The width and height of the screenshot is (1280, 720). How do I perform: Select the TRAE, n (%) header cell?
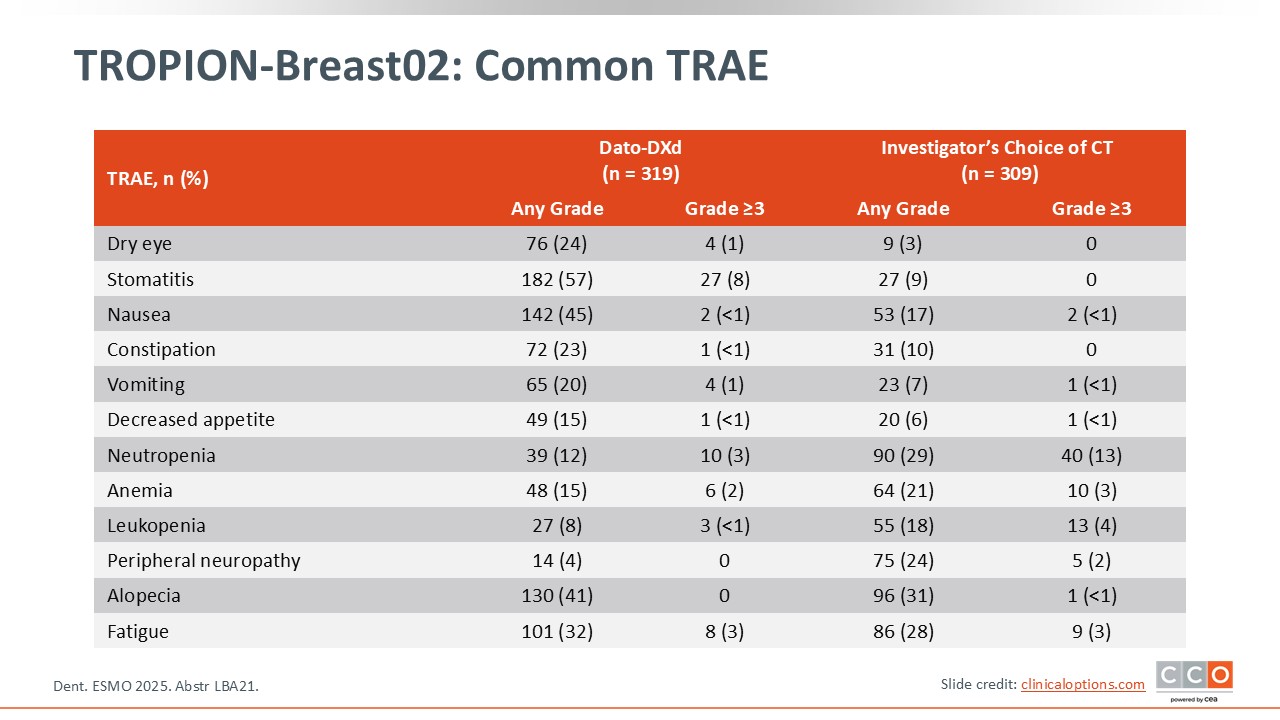point(157,180)
